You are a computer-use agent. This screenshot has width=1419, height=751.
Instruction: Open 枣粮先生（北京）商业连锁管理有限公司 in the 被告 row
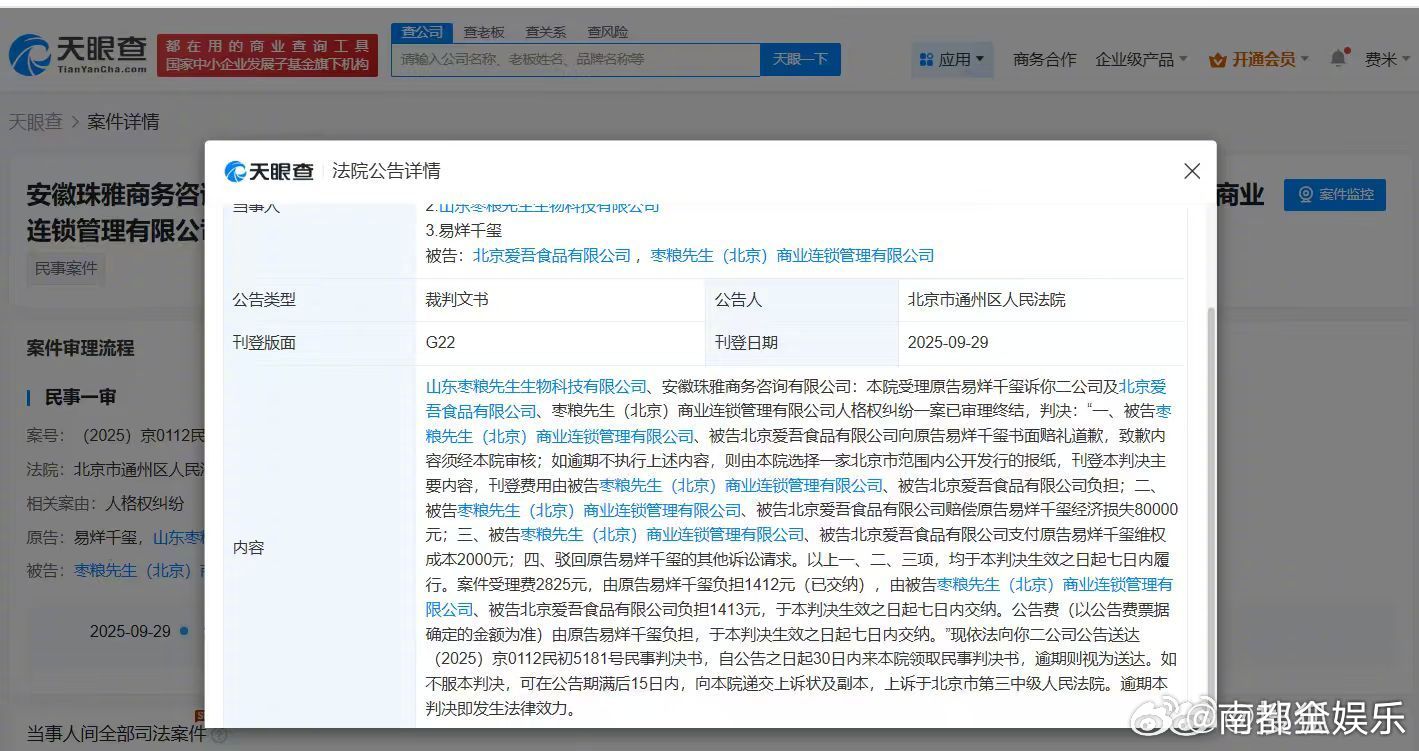pos(792,255)
